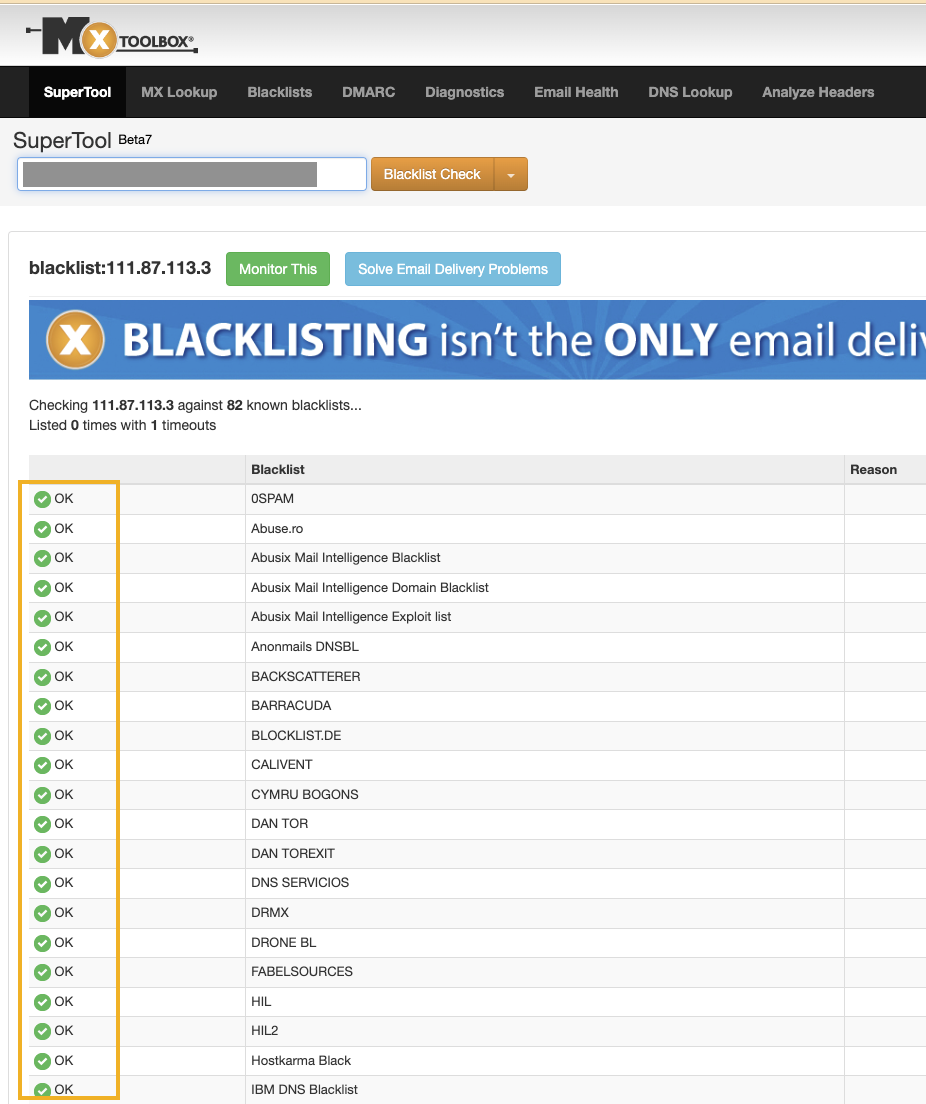The image size is (926, 1104).
Task: Run the Blacklist Check button
Action: click(x=432, y=174)
